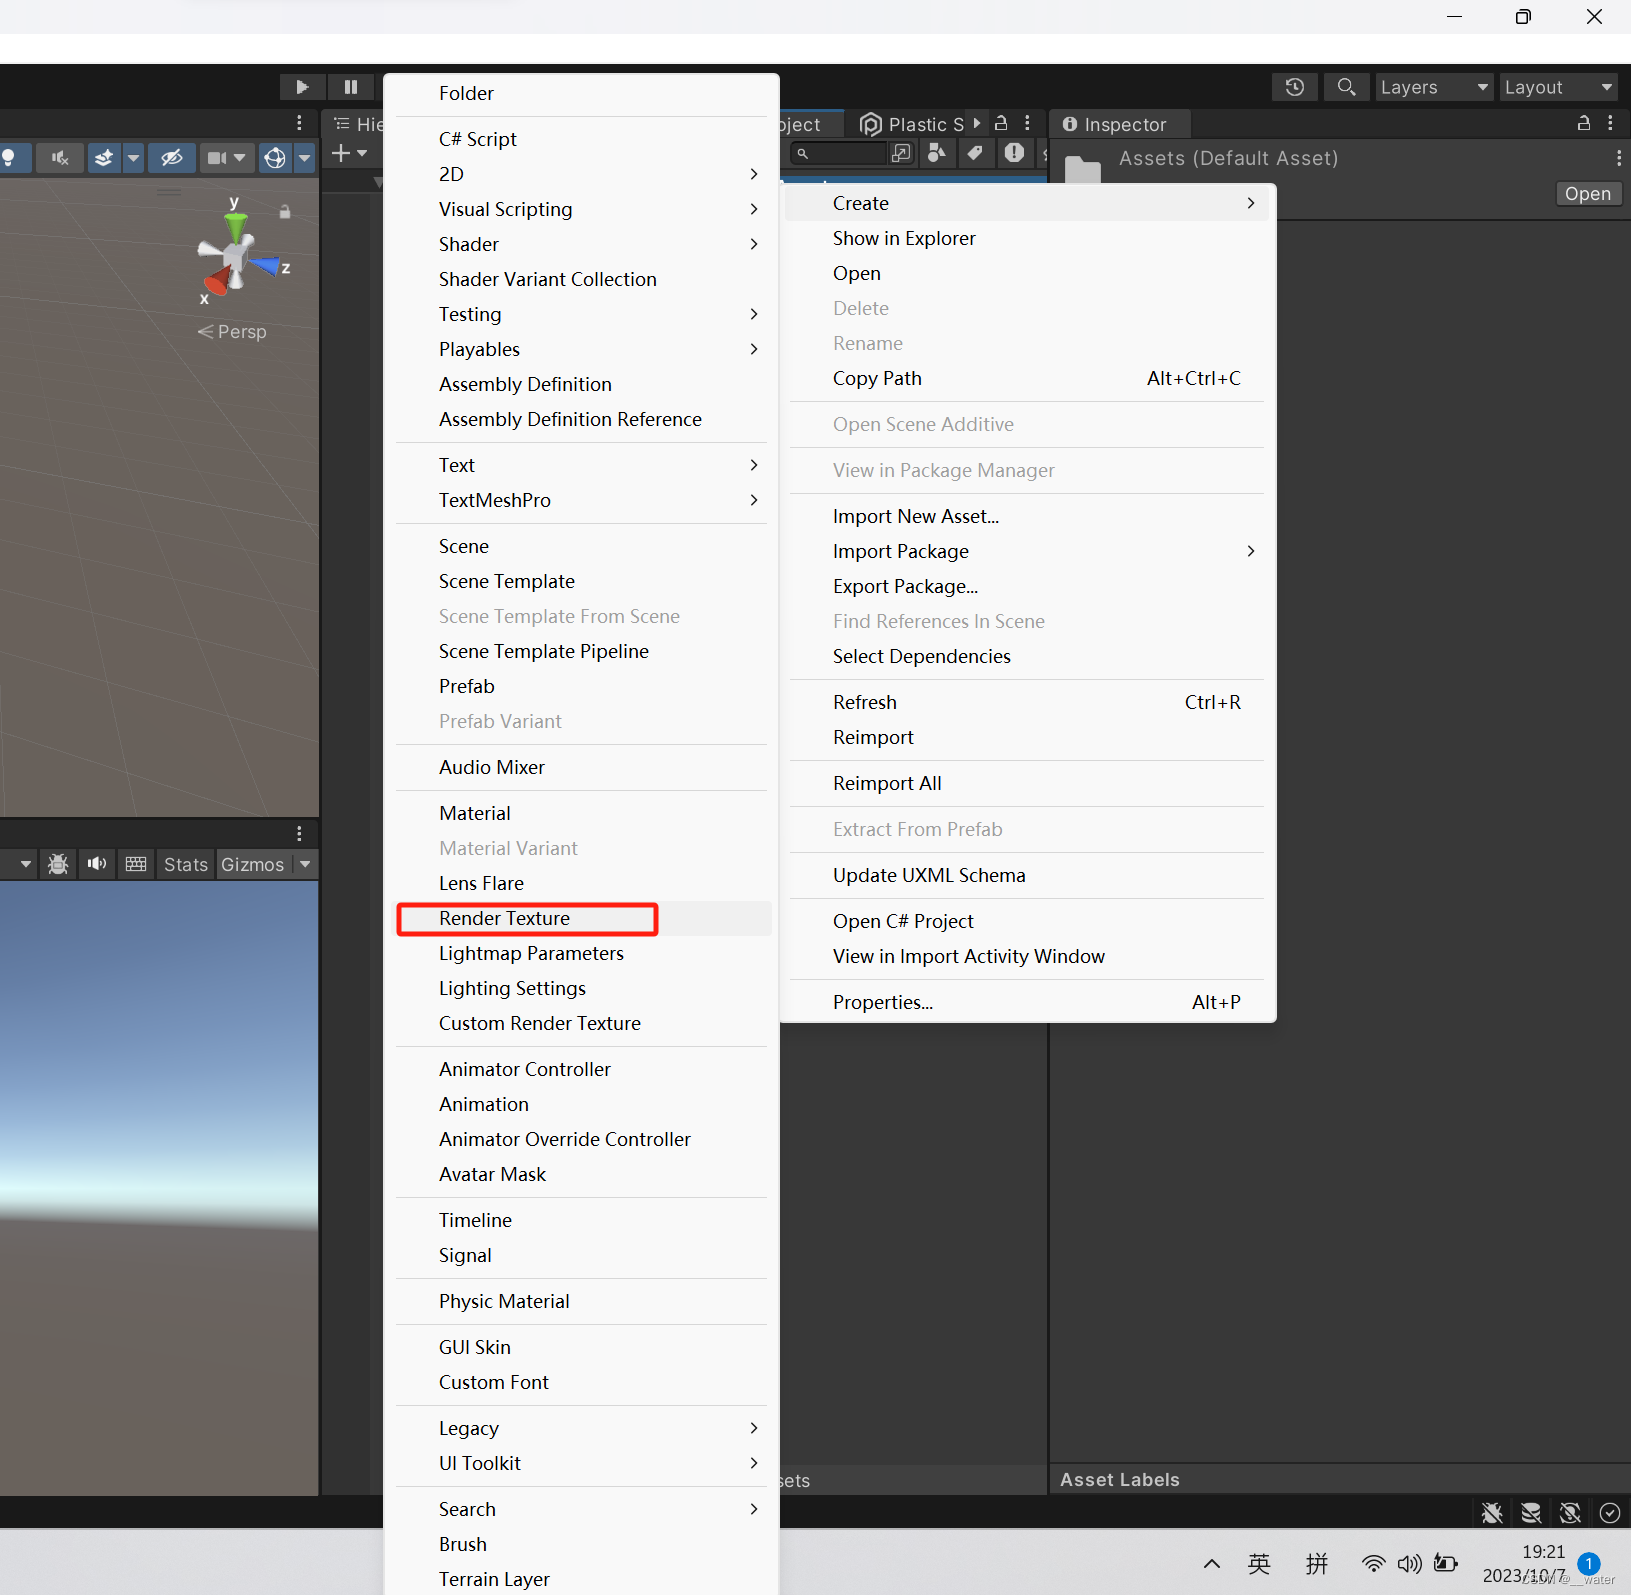The image size is (1631, 1595).
Task: Click the search icon in the toolbar
Action: tap(1347, 87)
